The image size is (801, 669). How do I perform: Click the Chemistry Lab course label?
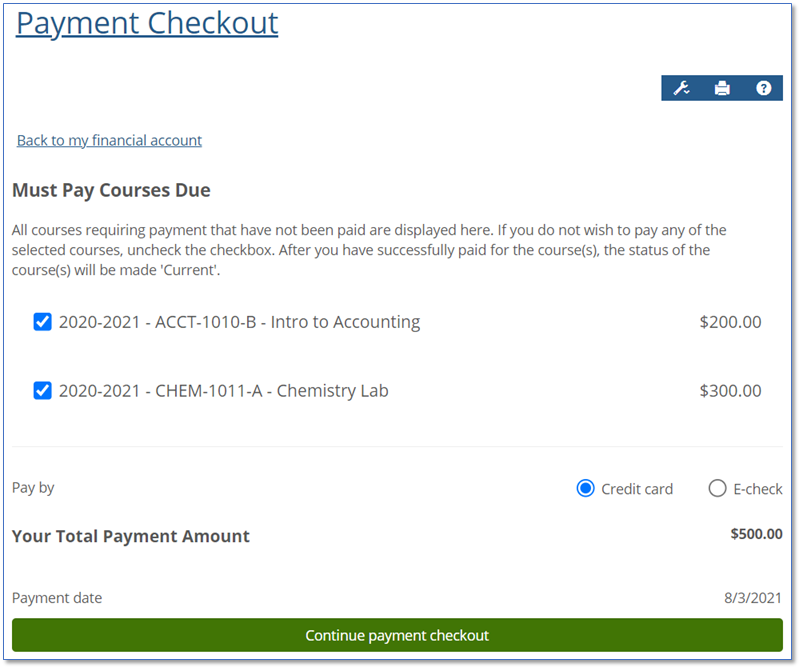coord(223,391)
